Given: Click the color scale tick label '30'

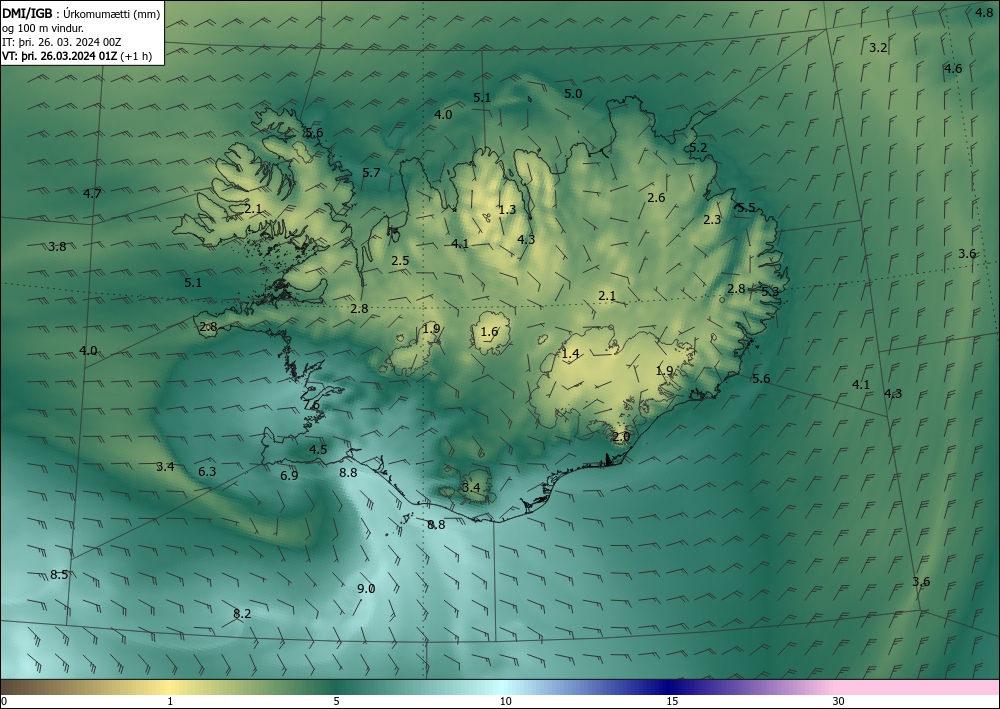Looking at the screenshot, I should (839, 702).
